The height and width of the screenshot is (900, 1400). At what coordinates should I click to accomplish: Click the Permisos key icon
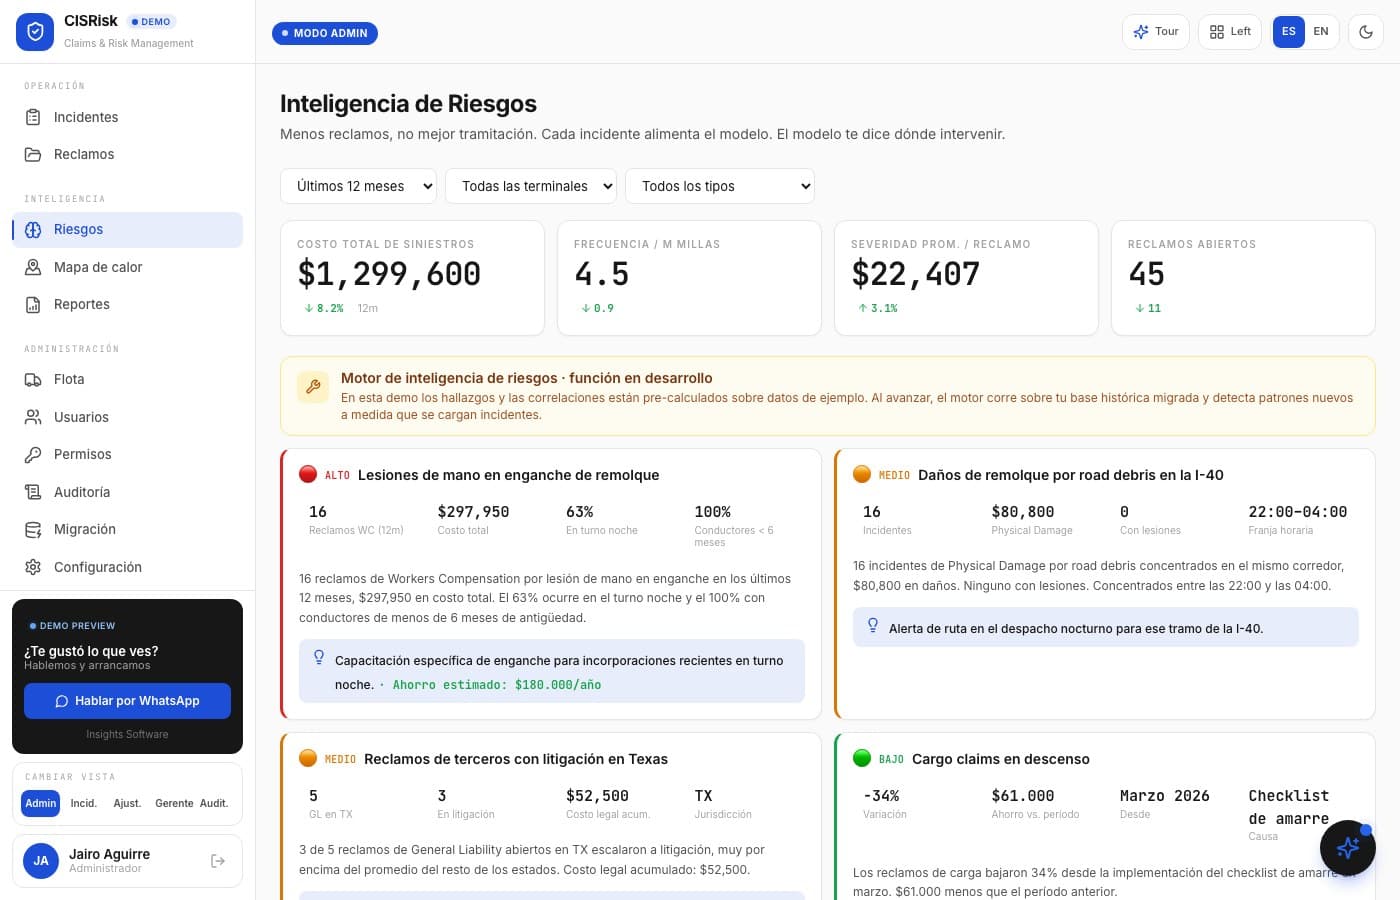pyautogui.click(x=33, y=454)
